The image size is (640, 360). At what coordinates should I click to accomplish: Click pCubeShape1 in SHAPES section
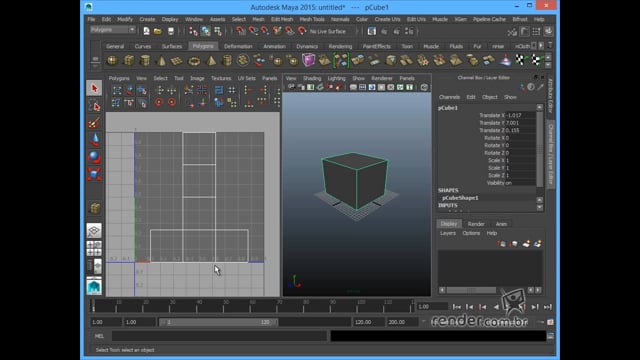pos(460,198)
